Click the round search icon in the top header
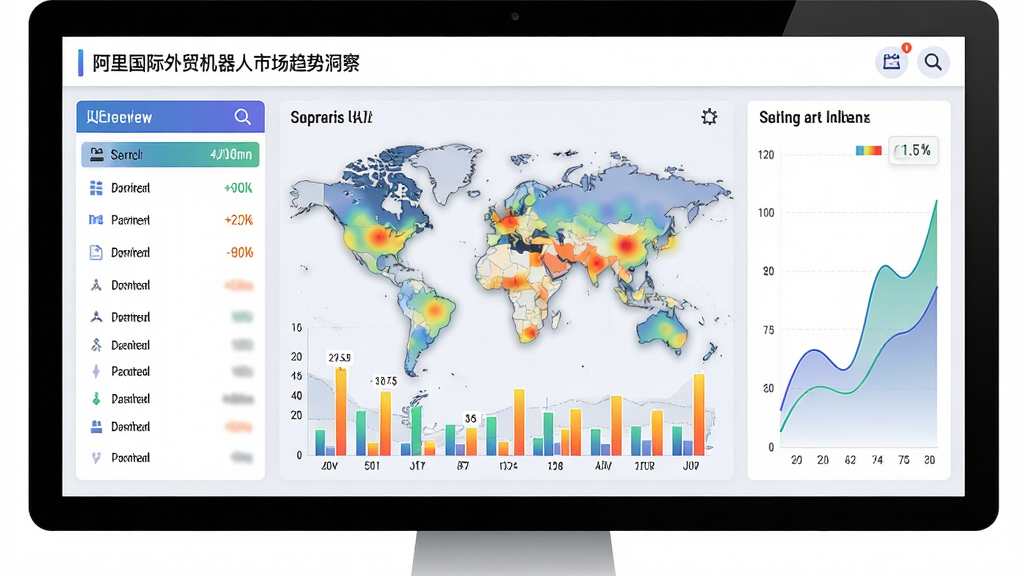This screenshot has height=576, width=1024. (x=933, y=62)
